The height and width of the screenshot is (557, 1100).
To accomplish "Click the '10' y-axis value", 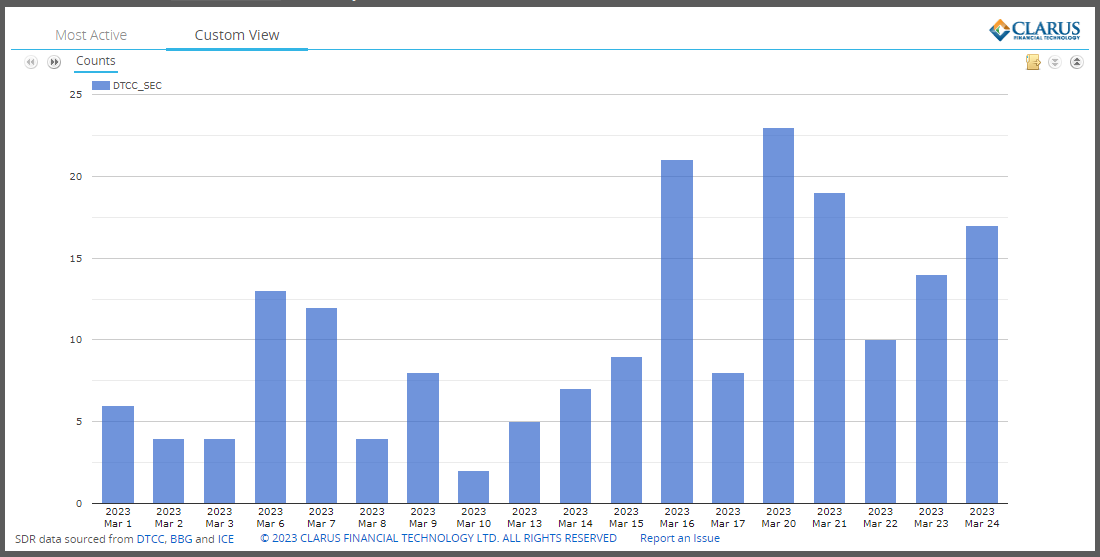I will click(76, 340).
